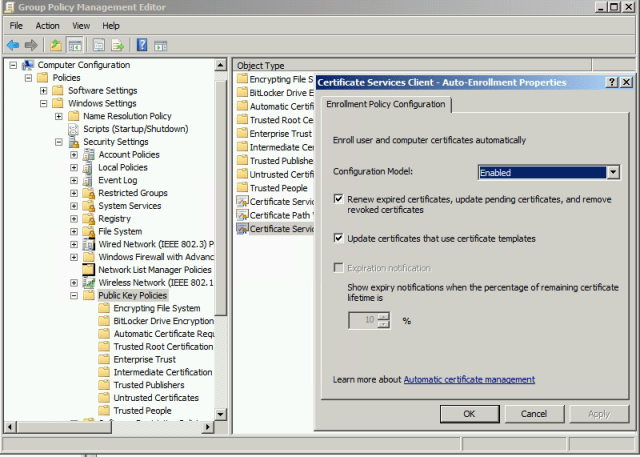Select Intermediate Ce… in the right list

(x=282, y=147)
